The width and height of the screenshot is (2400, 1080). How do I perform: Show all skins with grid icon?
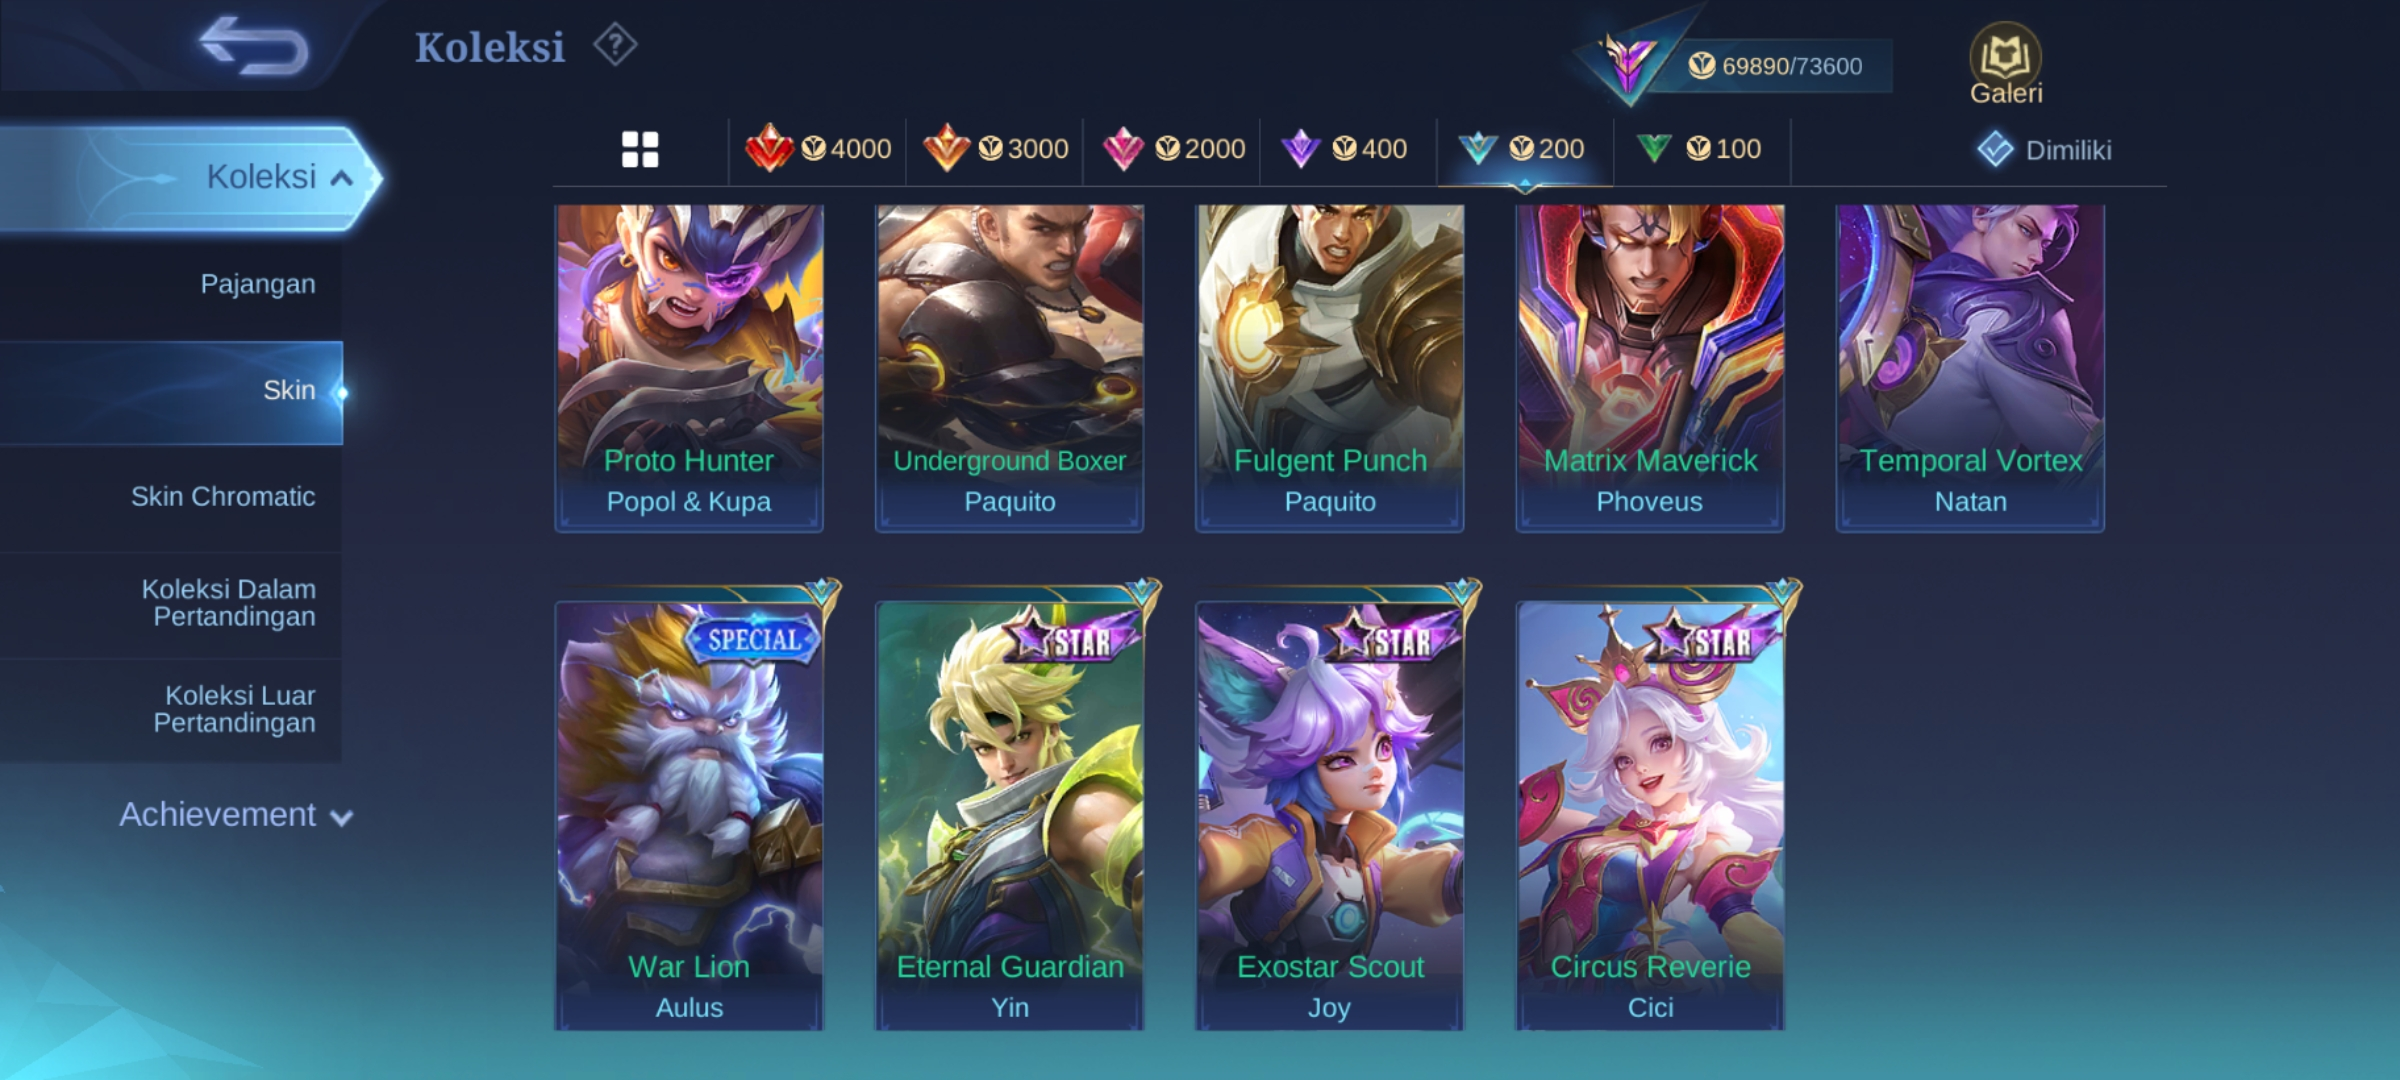640,150
